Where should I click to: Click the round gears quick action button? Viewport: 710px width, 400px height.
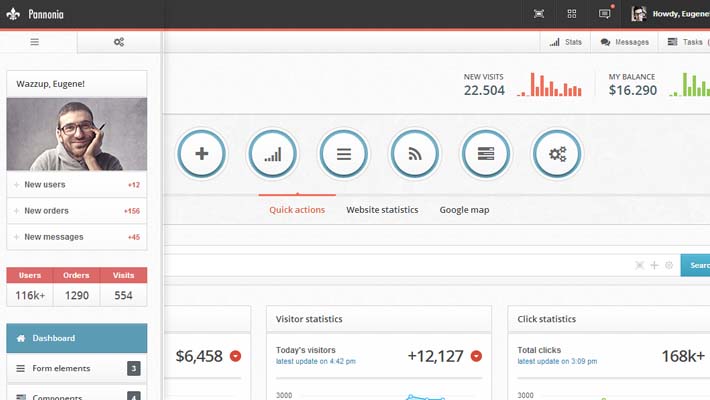pyautogui.click(x=557, y=154)
